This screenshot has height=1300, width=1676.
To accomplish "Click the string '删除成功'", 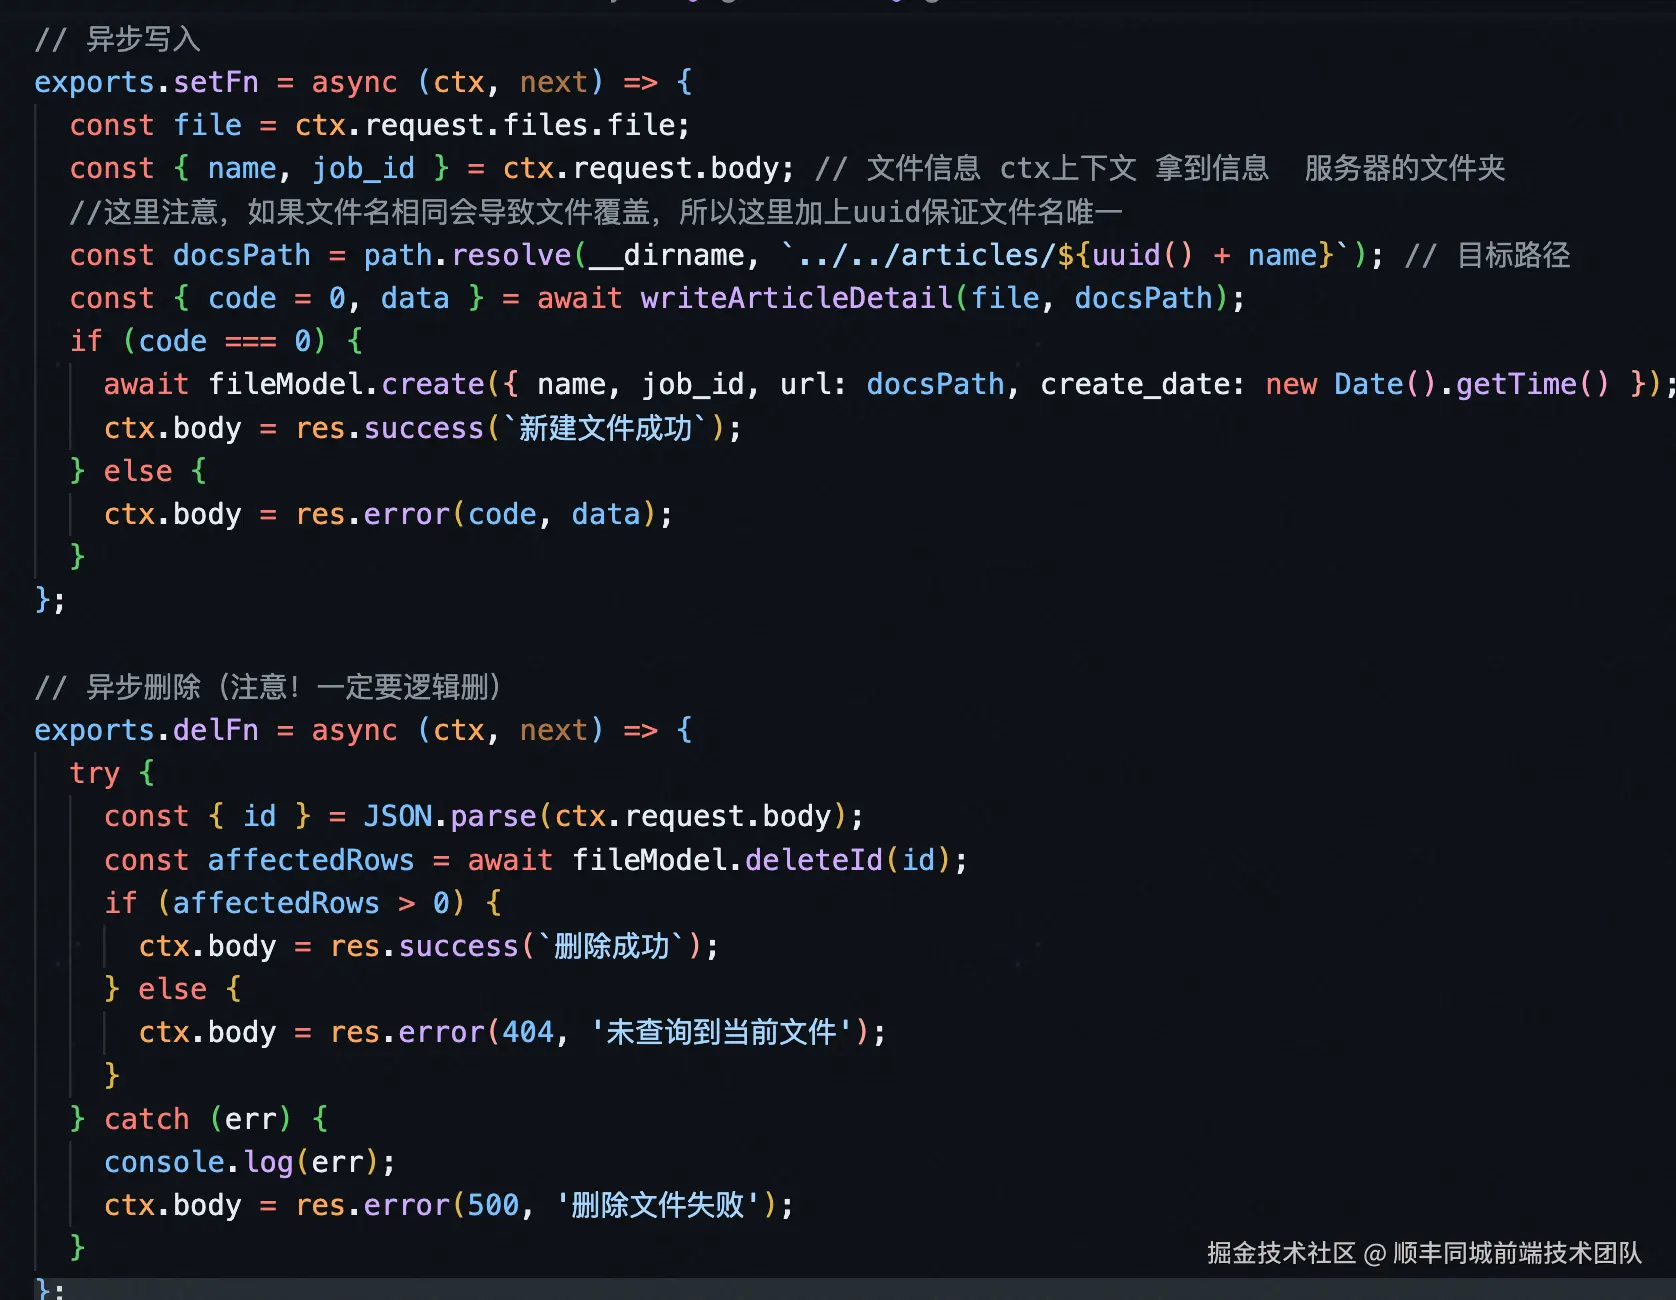I will 611,946.
